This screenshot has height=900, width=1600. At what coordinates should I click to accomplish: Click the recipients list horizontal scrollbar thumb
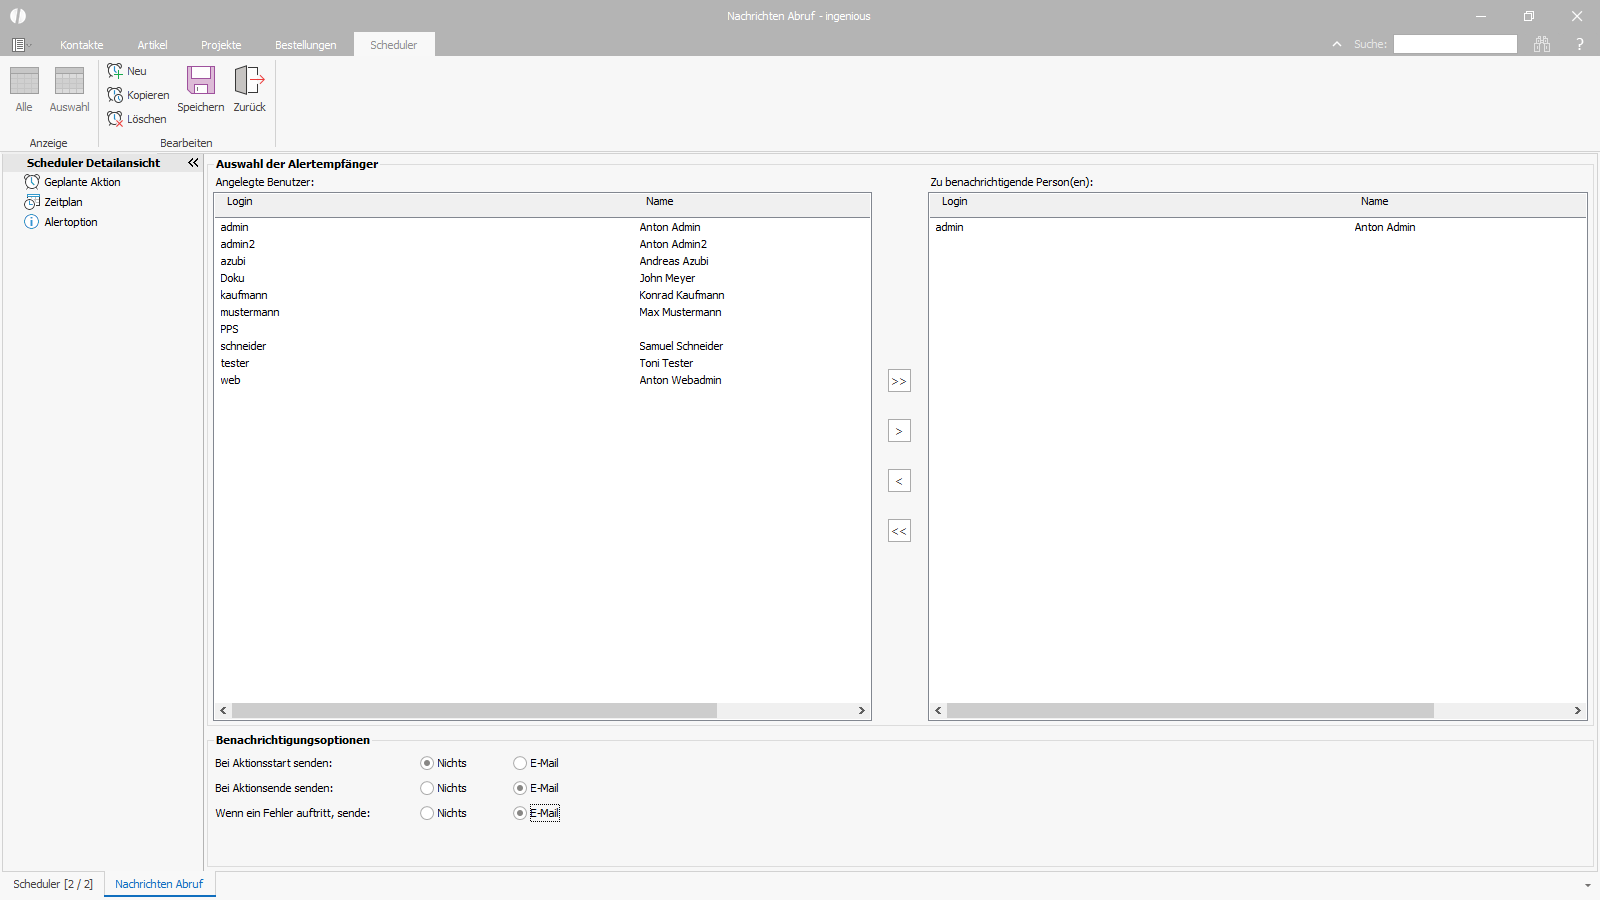tap(1190, 710)
